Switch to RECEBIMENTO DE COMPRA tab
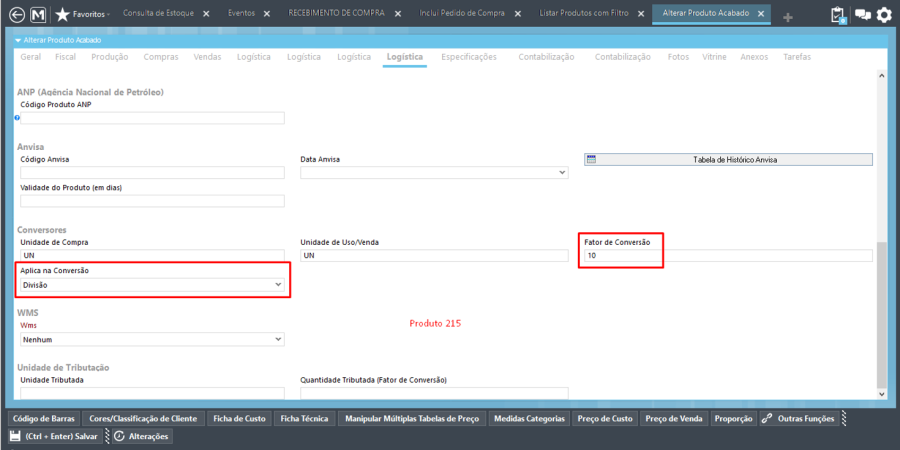Image resolution: width=900 pixels, height=450 pixels. 336,13
